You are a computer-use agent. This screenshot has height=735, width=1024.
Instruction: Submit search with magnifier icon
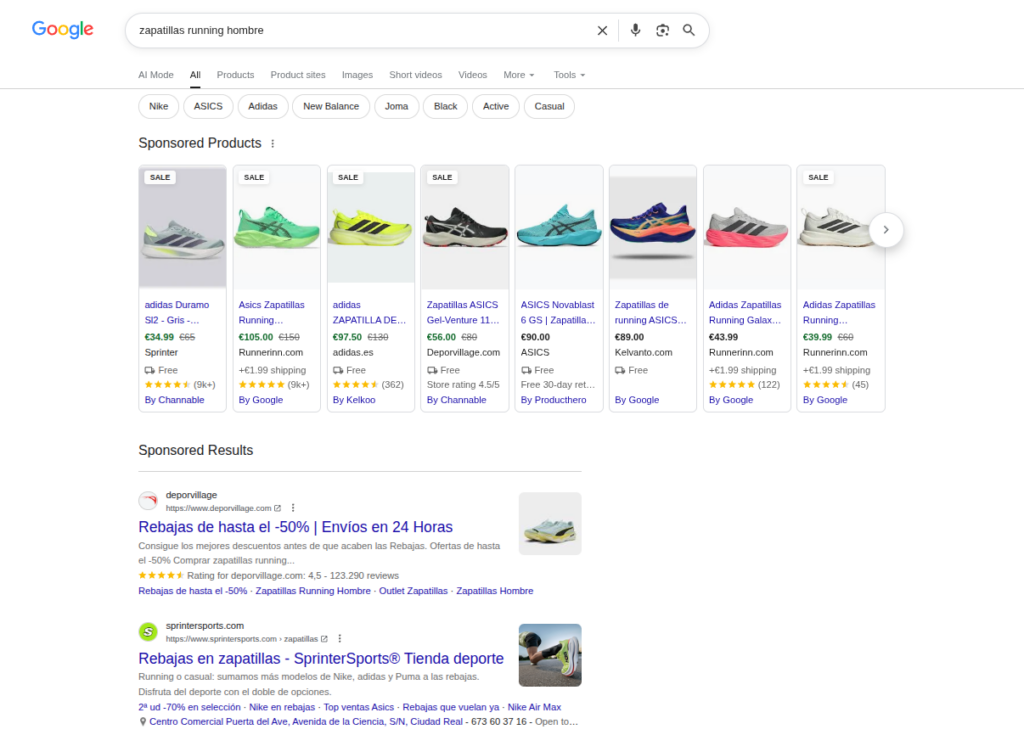pos(688,30)
